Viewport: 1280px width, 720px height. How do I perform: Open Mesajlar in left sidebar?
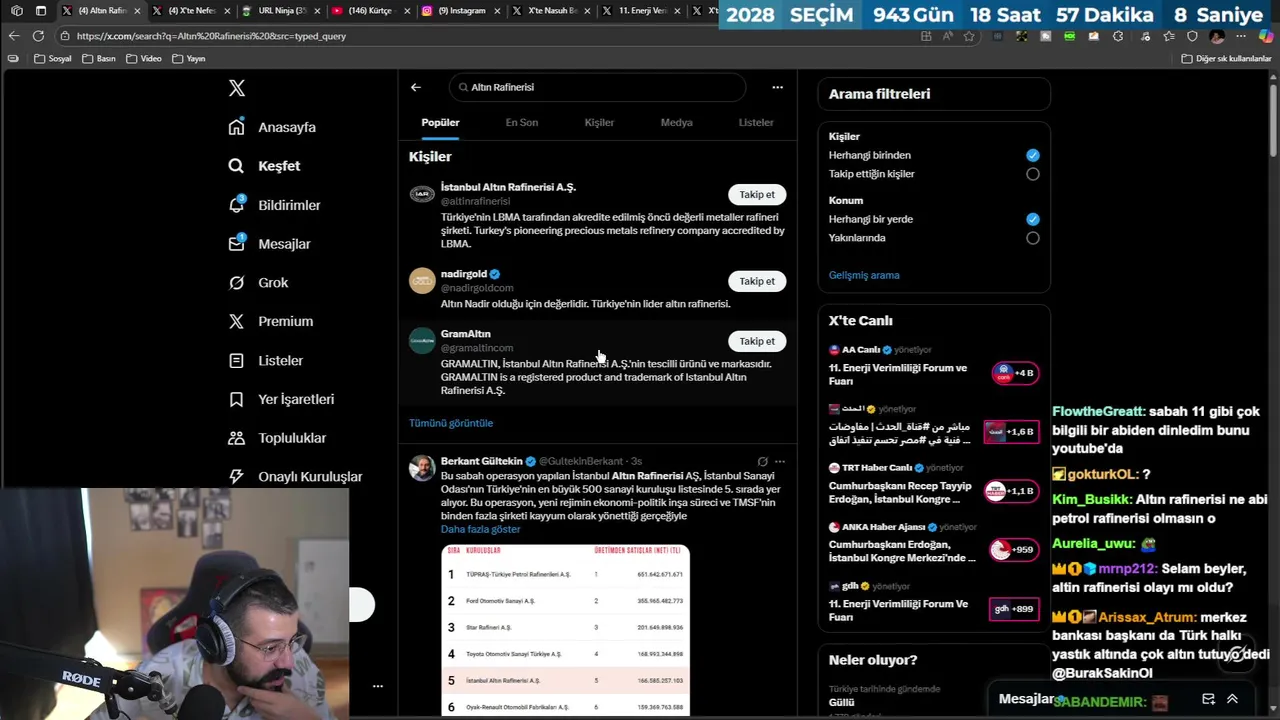pos(269,244)
